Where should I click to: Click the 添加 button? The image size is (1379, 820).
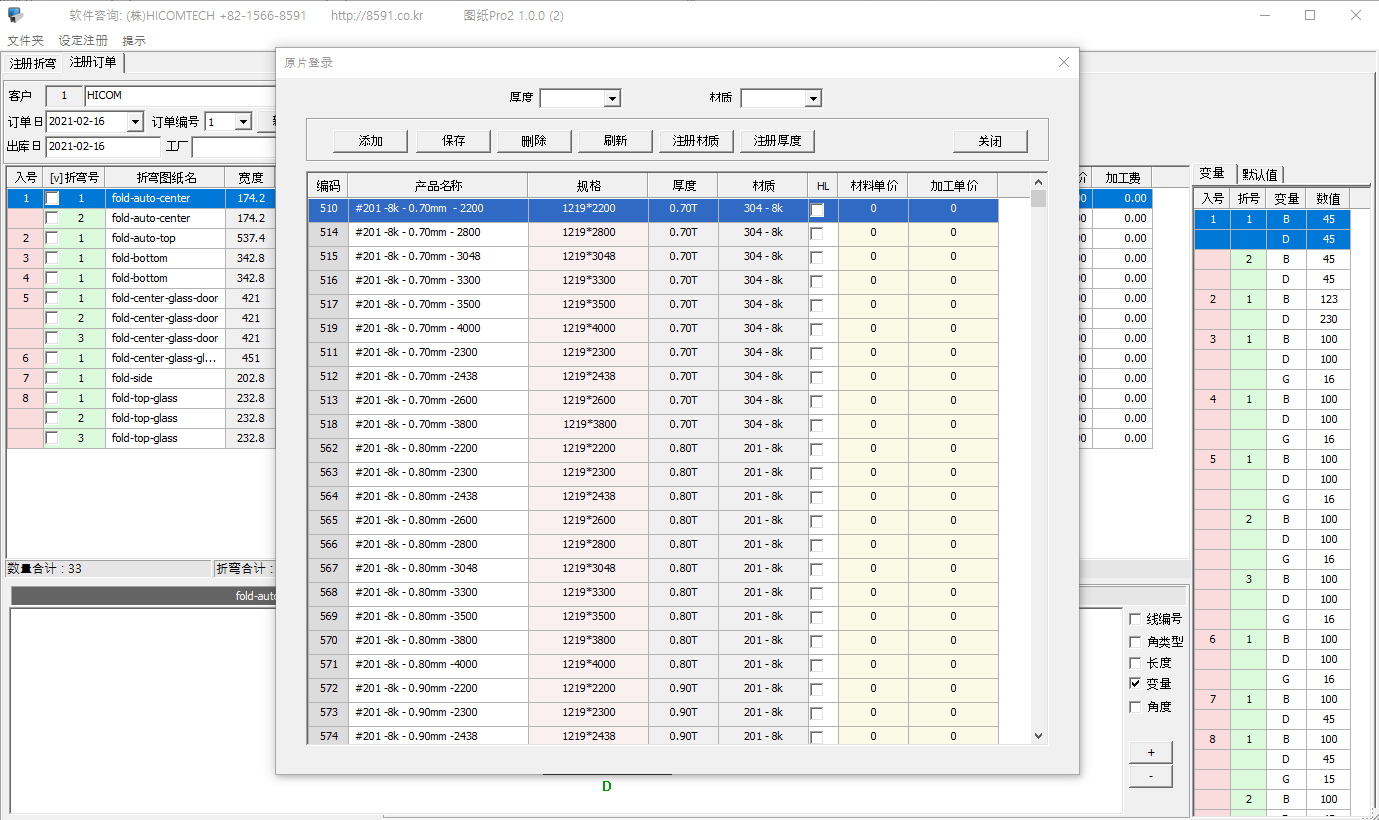tap(371, 141)
